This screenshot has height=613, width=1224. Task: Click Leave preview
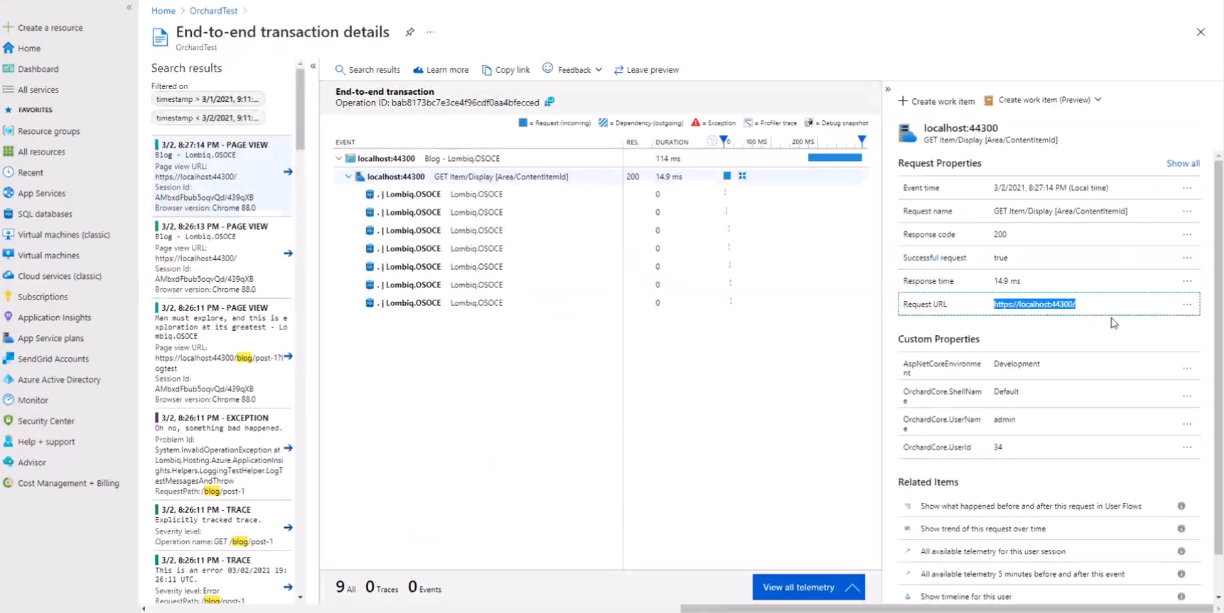(x=646, y=70)
